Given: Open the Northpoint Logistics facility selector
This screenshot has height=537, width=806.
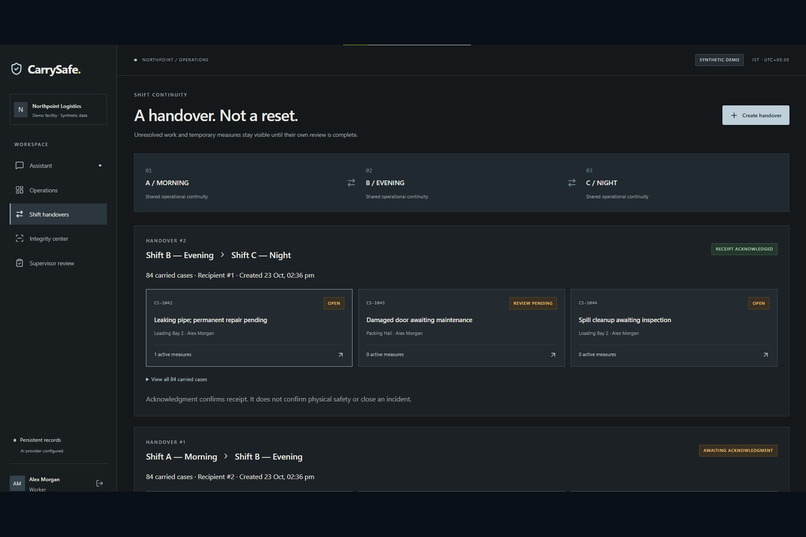Looking at the screenshot, I should click(x=58, y=109).
